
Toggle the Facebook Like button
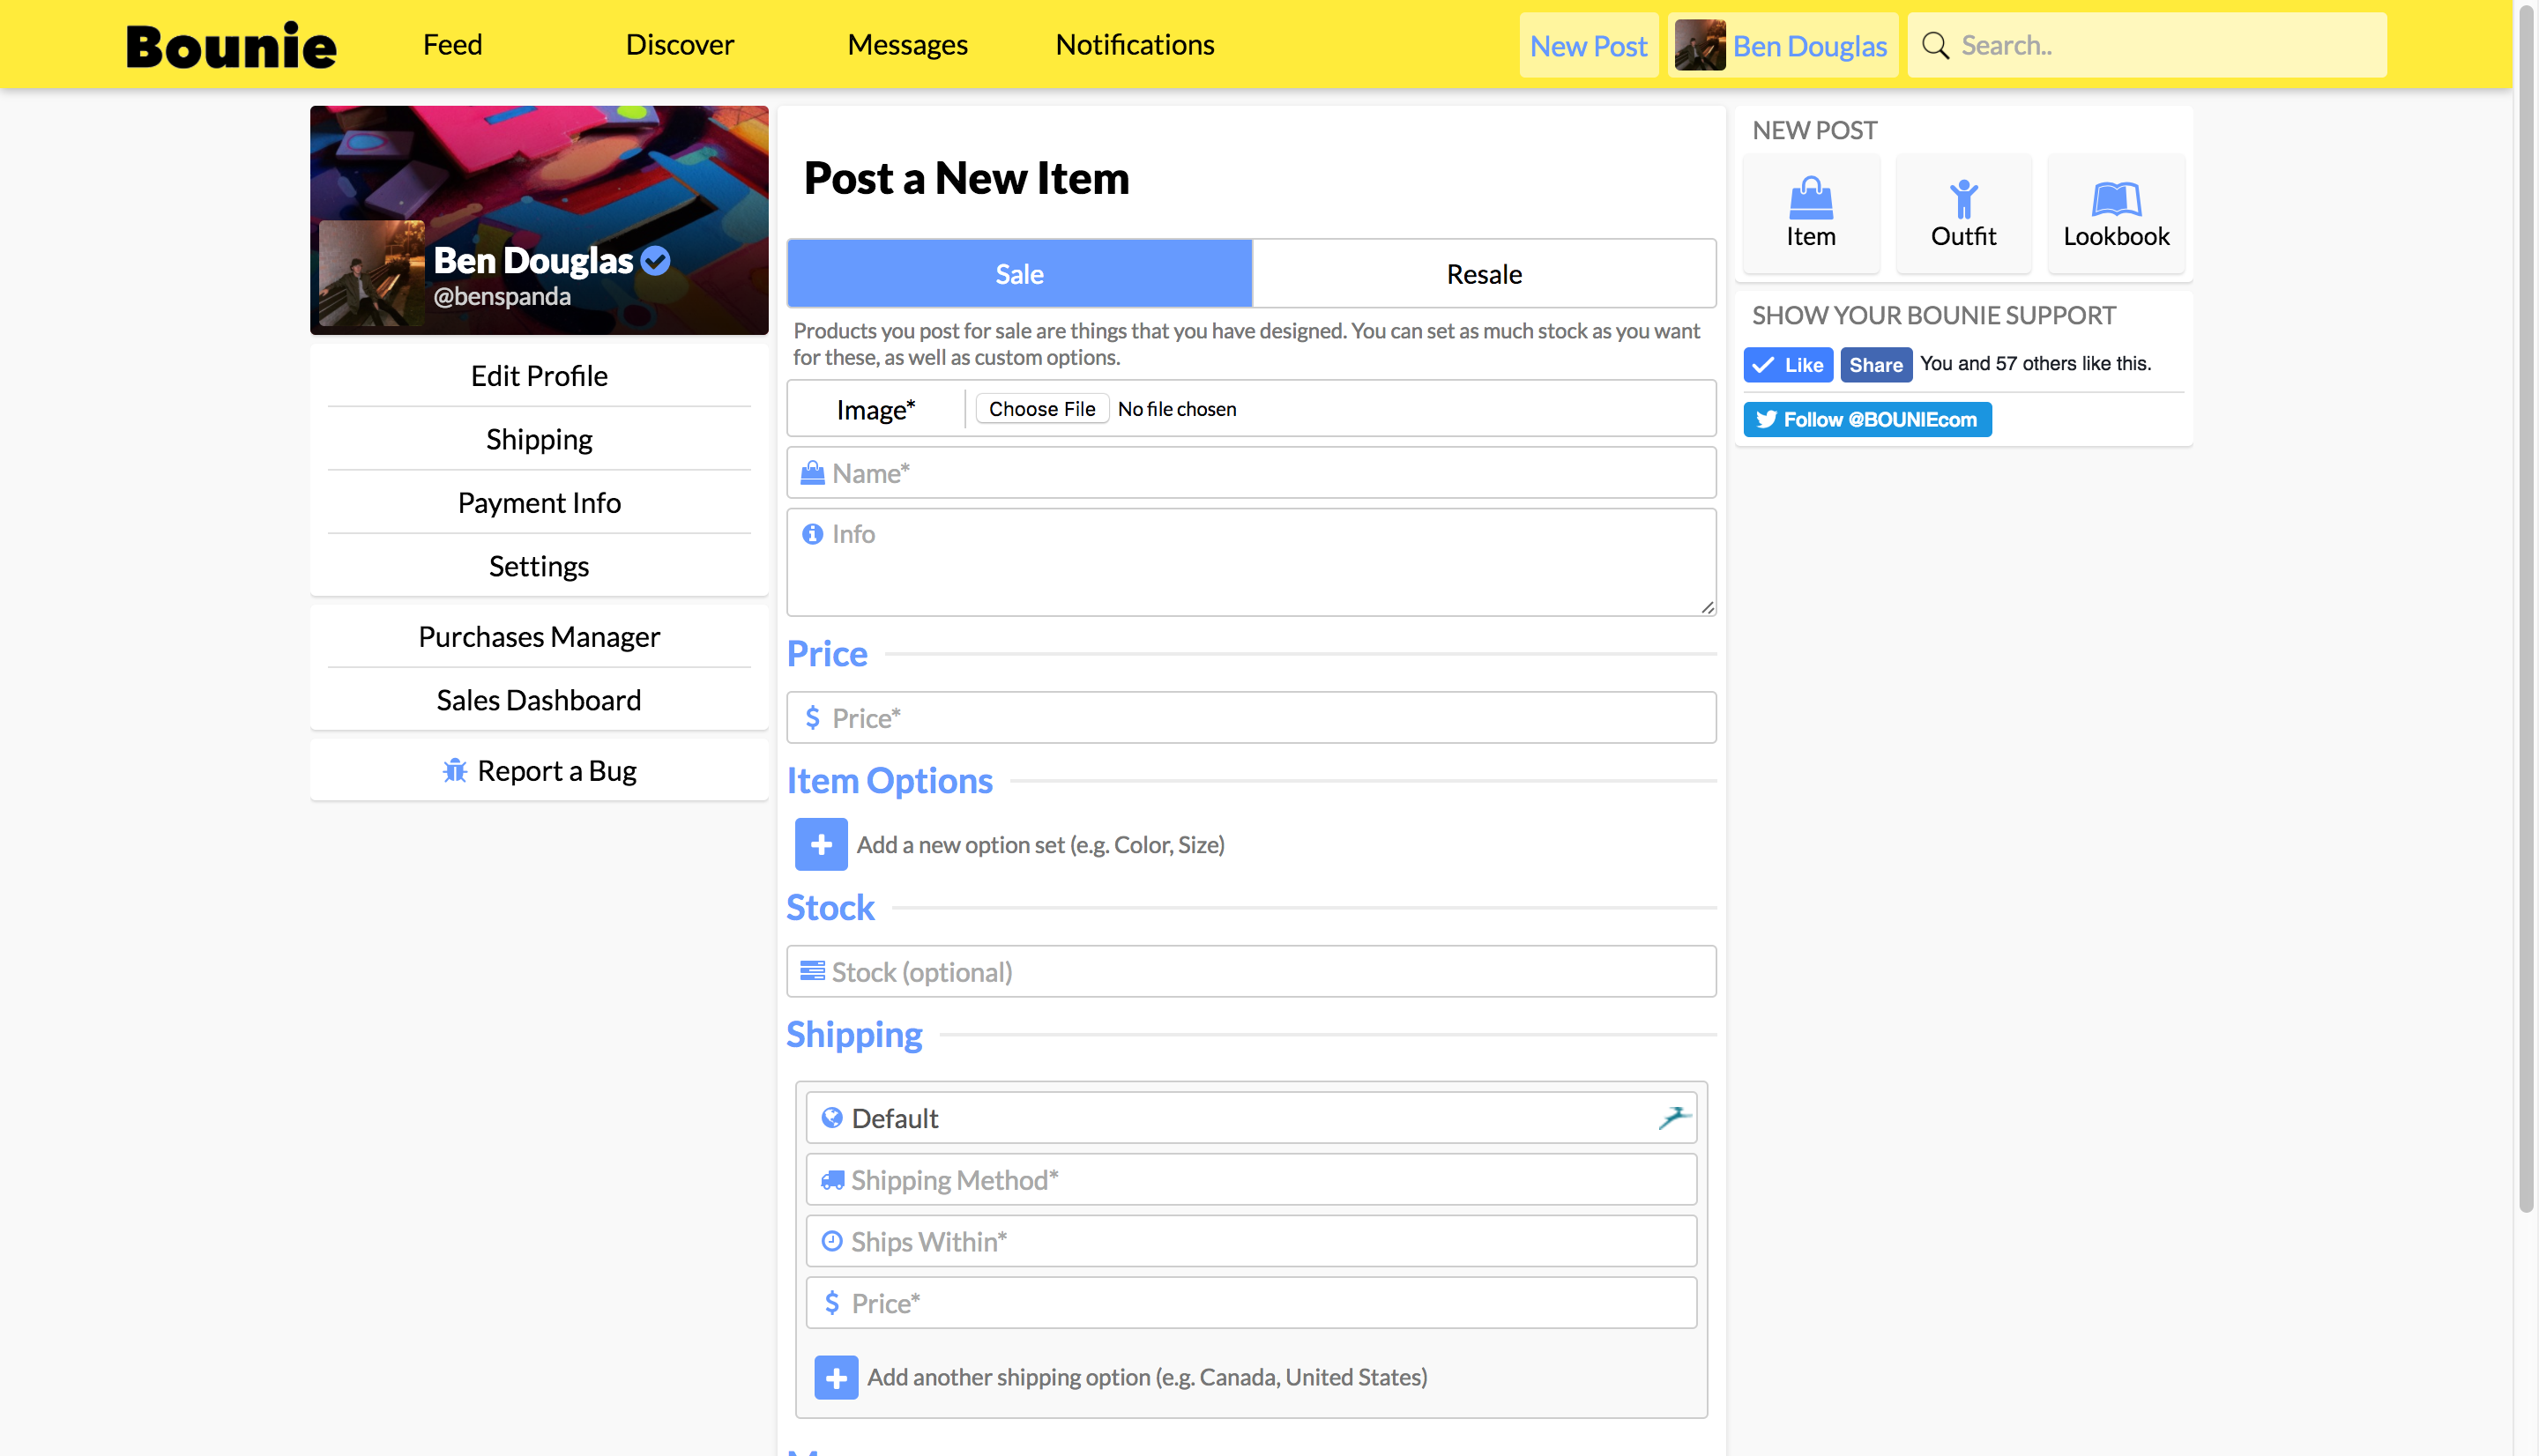pos(1787,365)
